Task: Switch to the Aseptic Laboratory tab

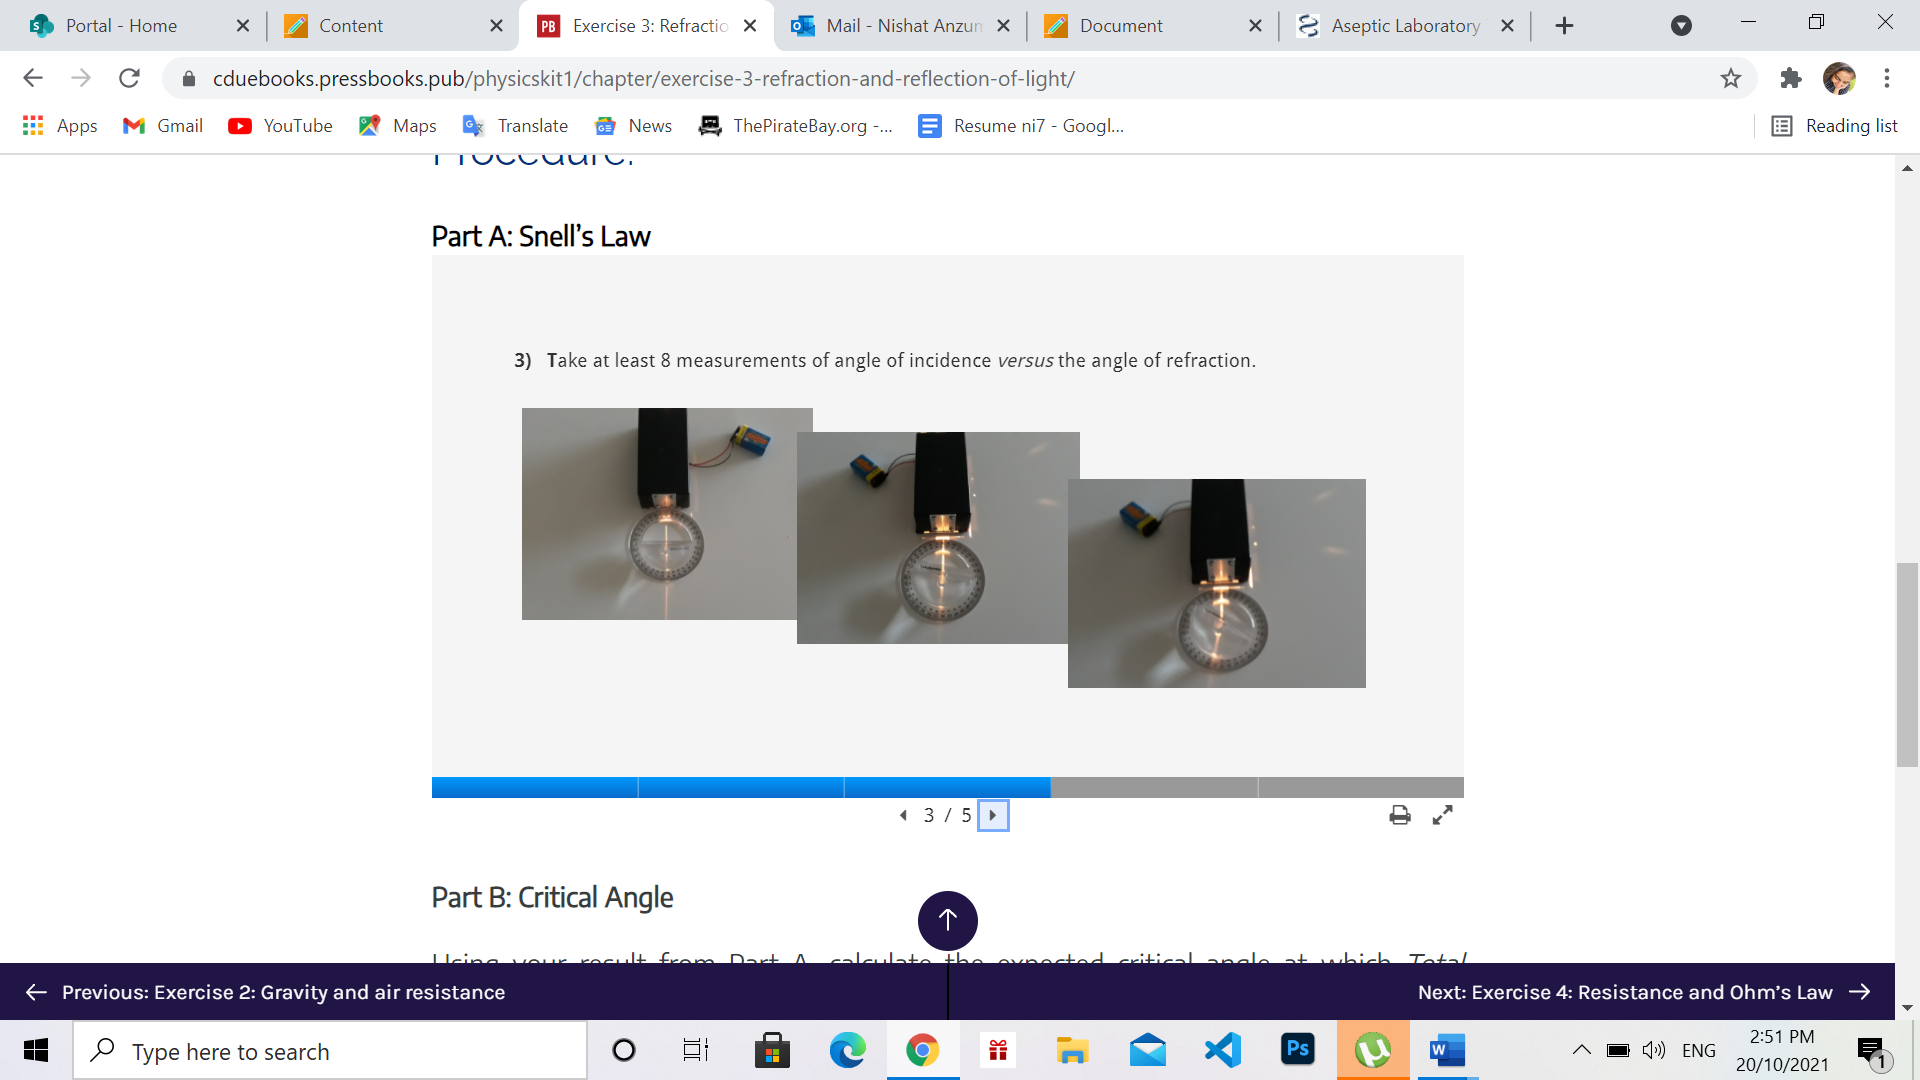Action: (1404, 26)
